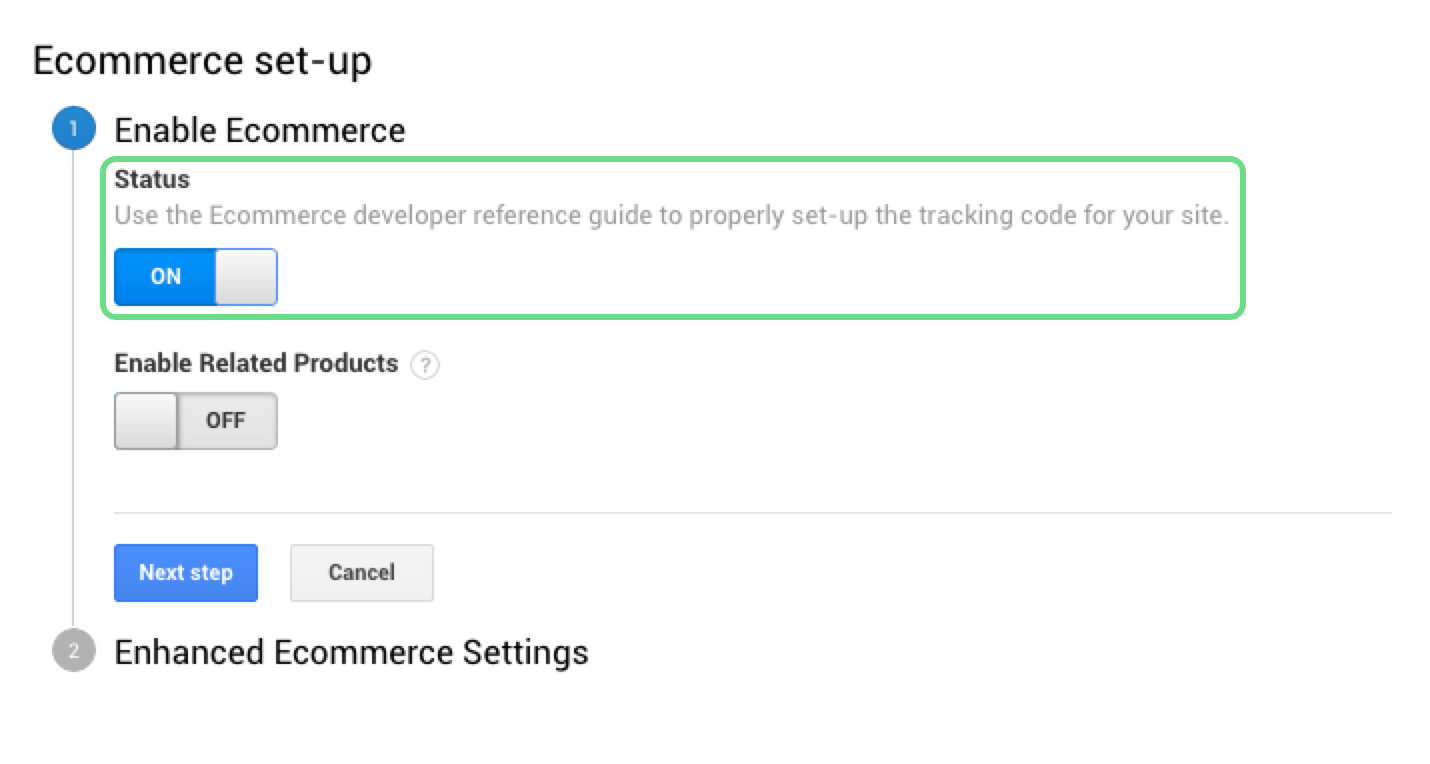Image resolution: width=1430 pixels, height=764 pixels.
Task: Click the vertical line connecting the steps
Action: click(73, 391)
